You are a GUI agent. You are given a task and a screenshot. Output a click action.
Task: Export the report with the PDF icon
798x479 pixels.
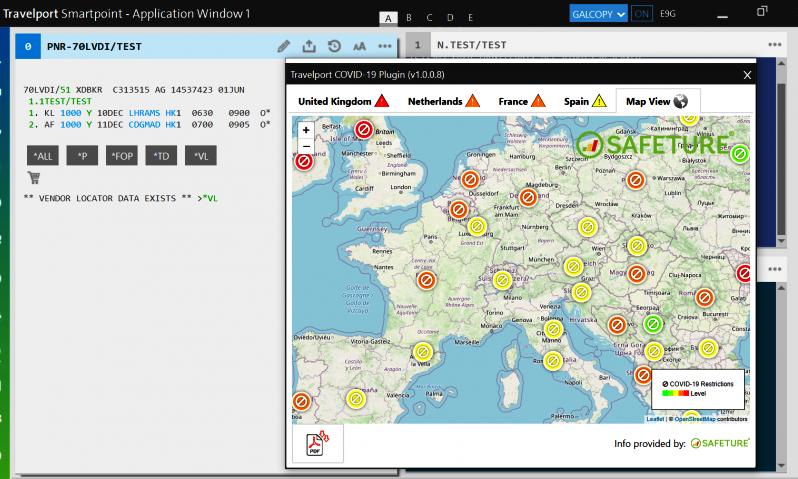(x=317, y=443)
